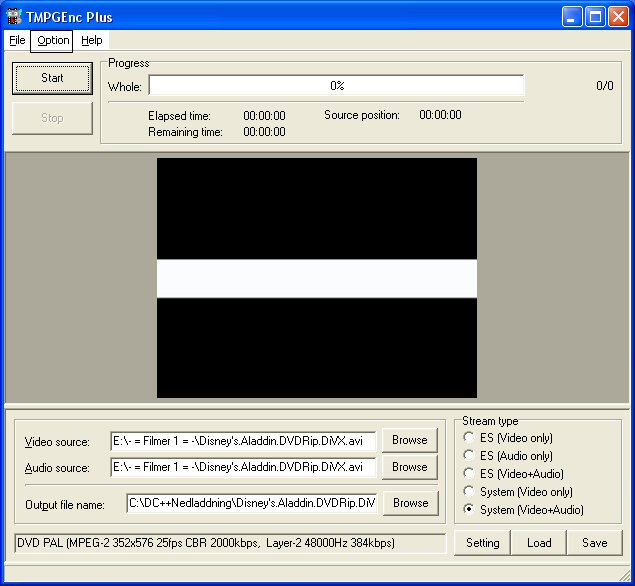This screenshot has width=635, height=586.
Task: Select ES (Video+Audio) stream type
Action: (x=514, y=473)
